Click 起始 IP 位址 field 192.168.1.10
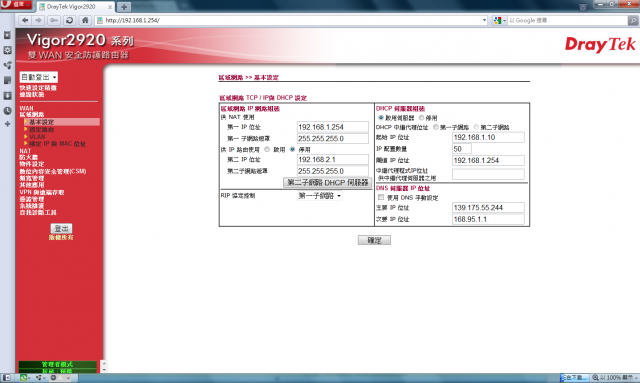This screenshot has height=383, width=640. click(x=488, y=137)
